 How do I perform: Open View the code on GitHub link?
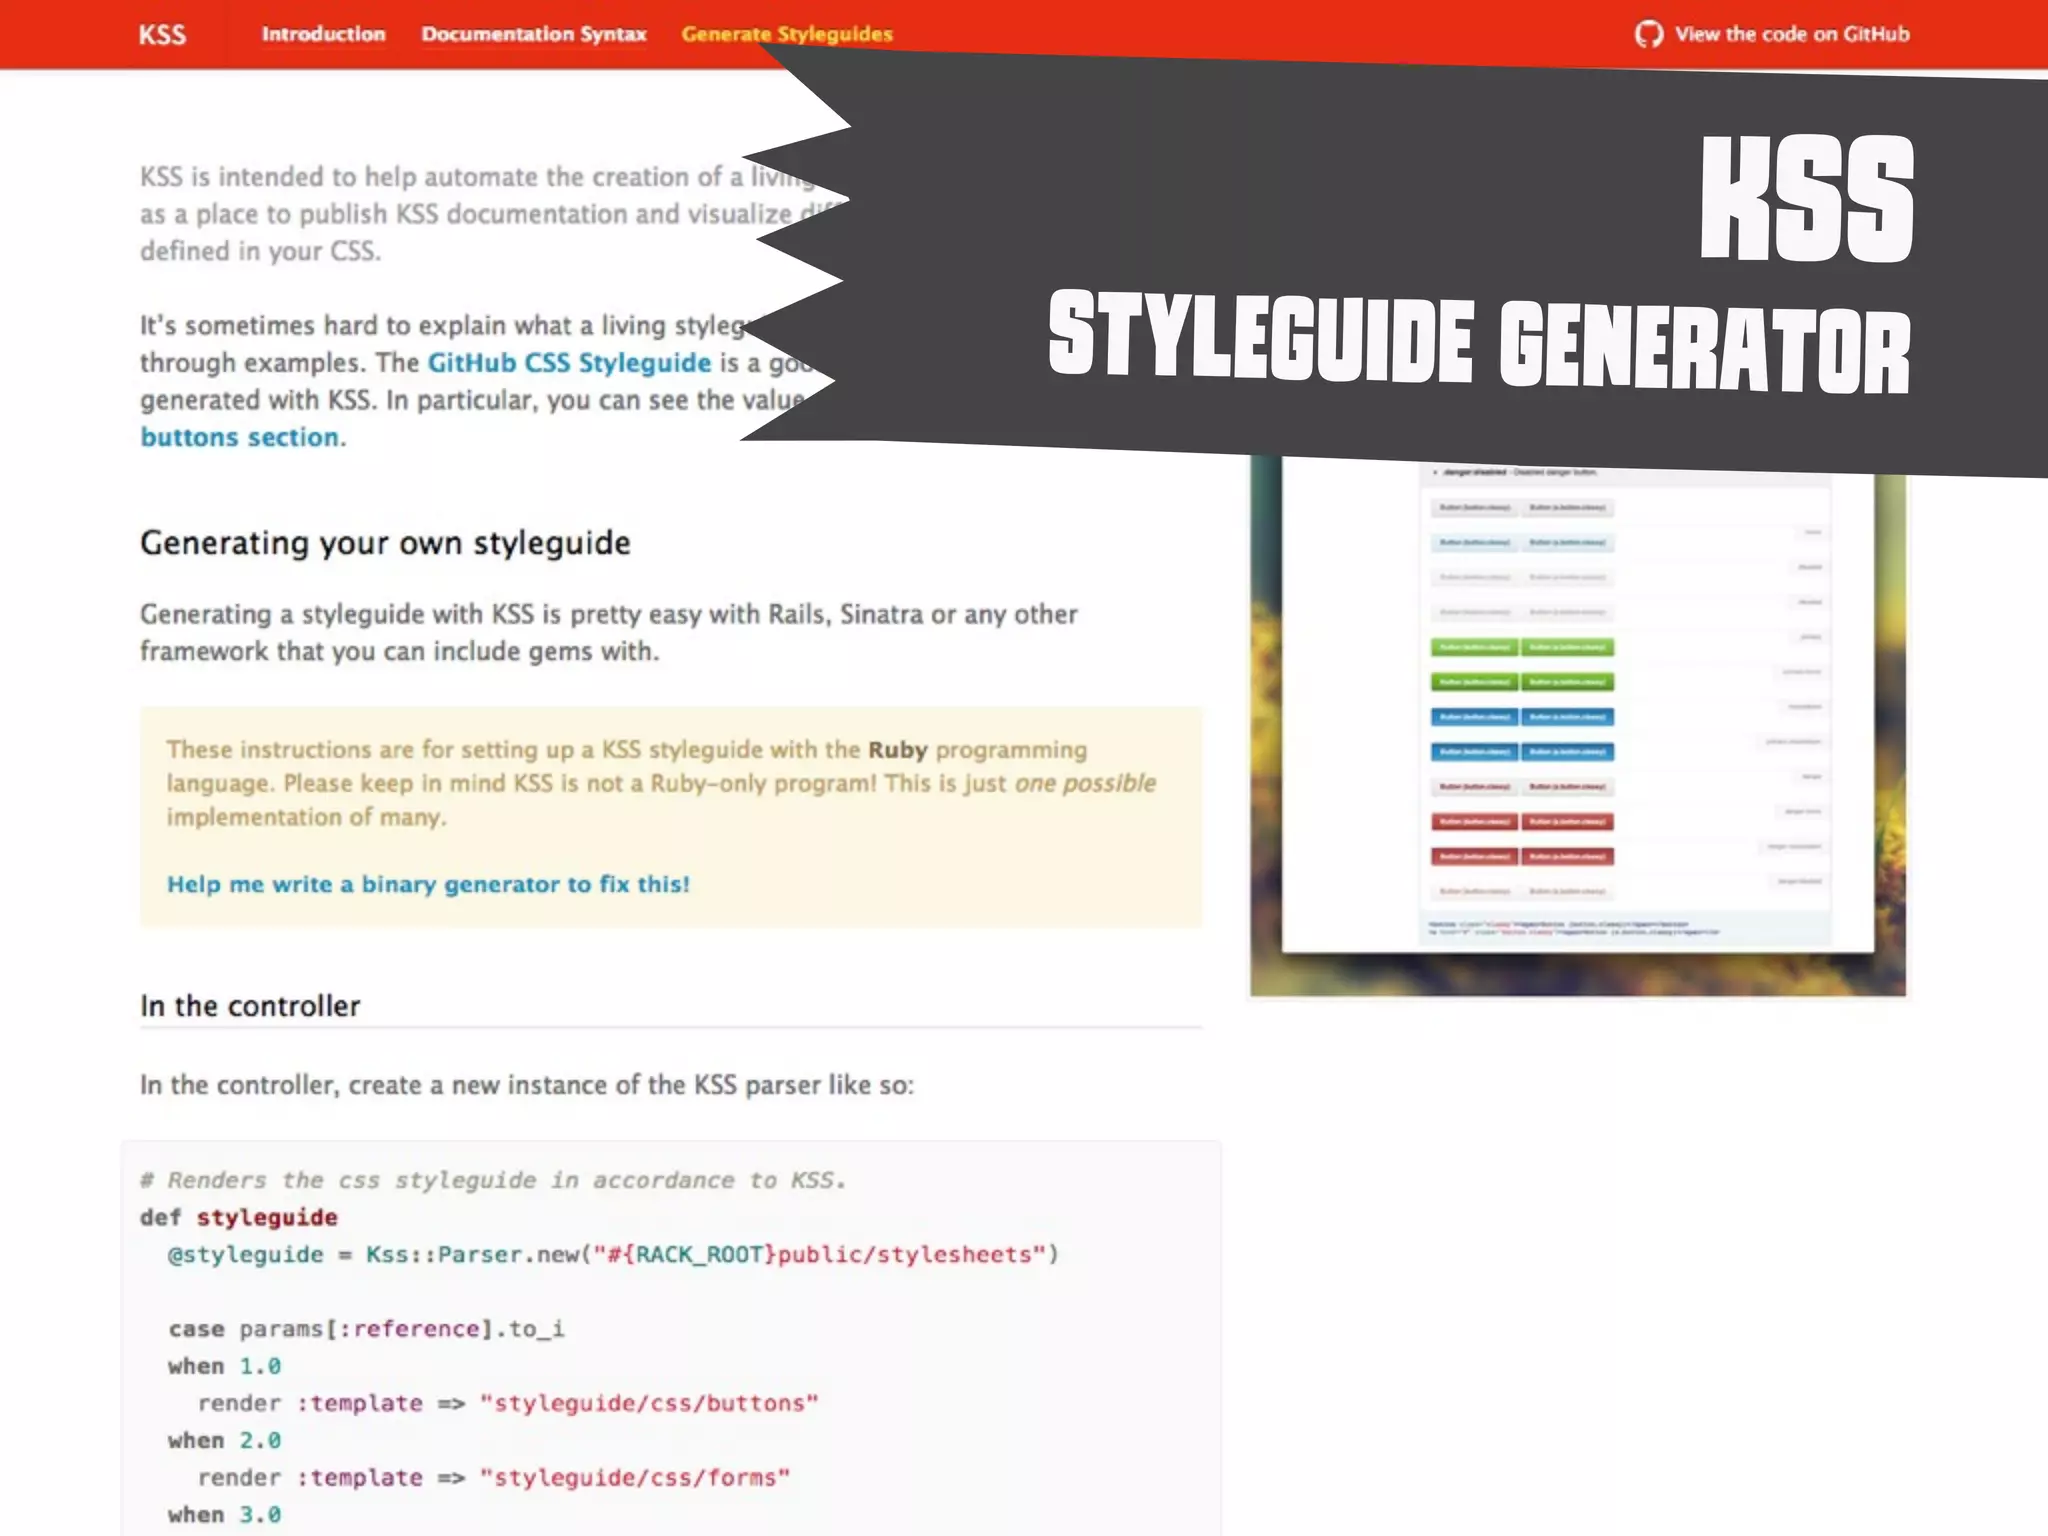tap(1792, 34)
